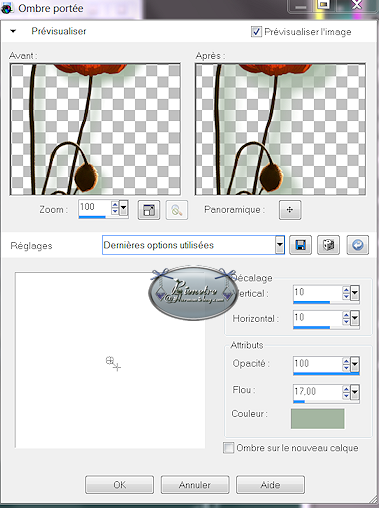This screenshot has height=508, width=379.
Task: Click the Panoramique navigate crosshair button
Action: coord(290,210)
